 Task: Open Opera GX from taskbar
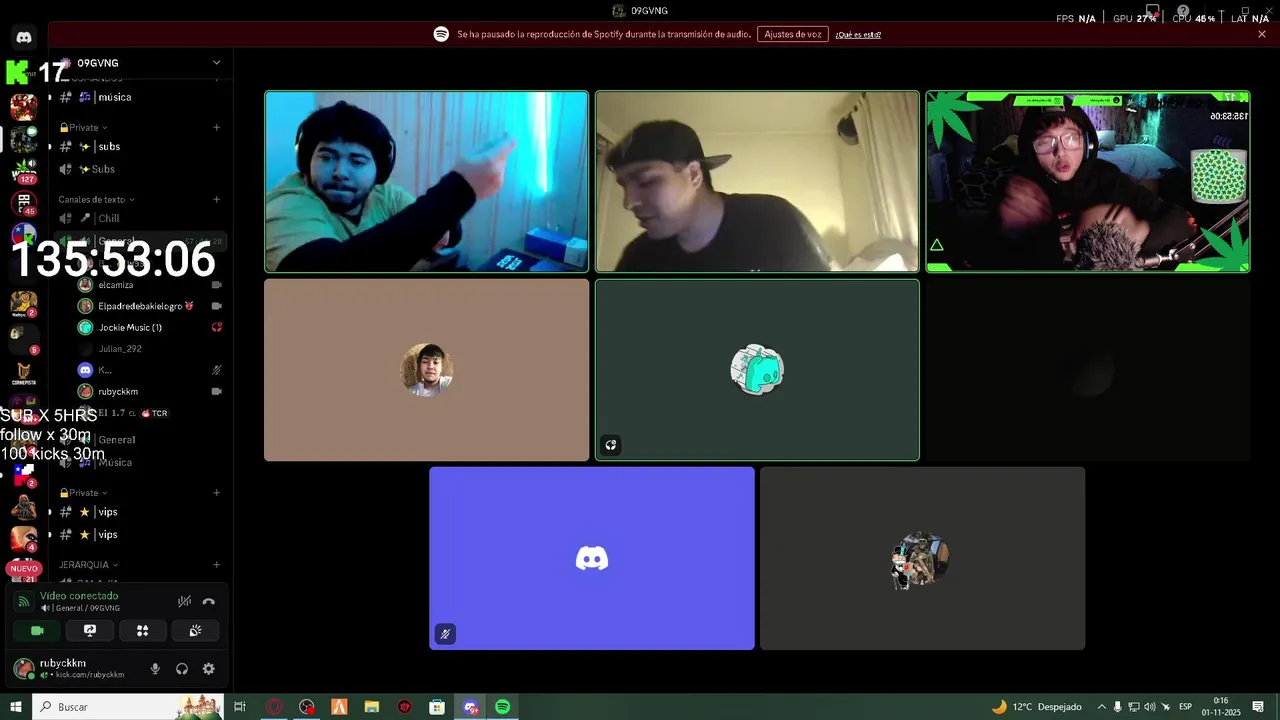pyautogui.click(x=274, y=707)
